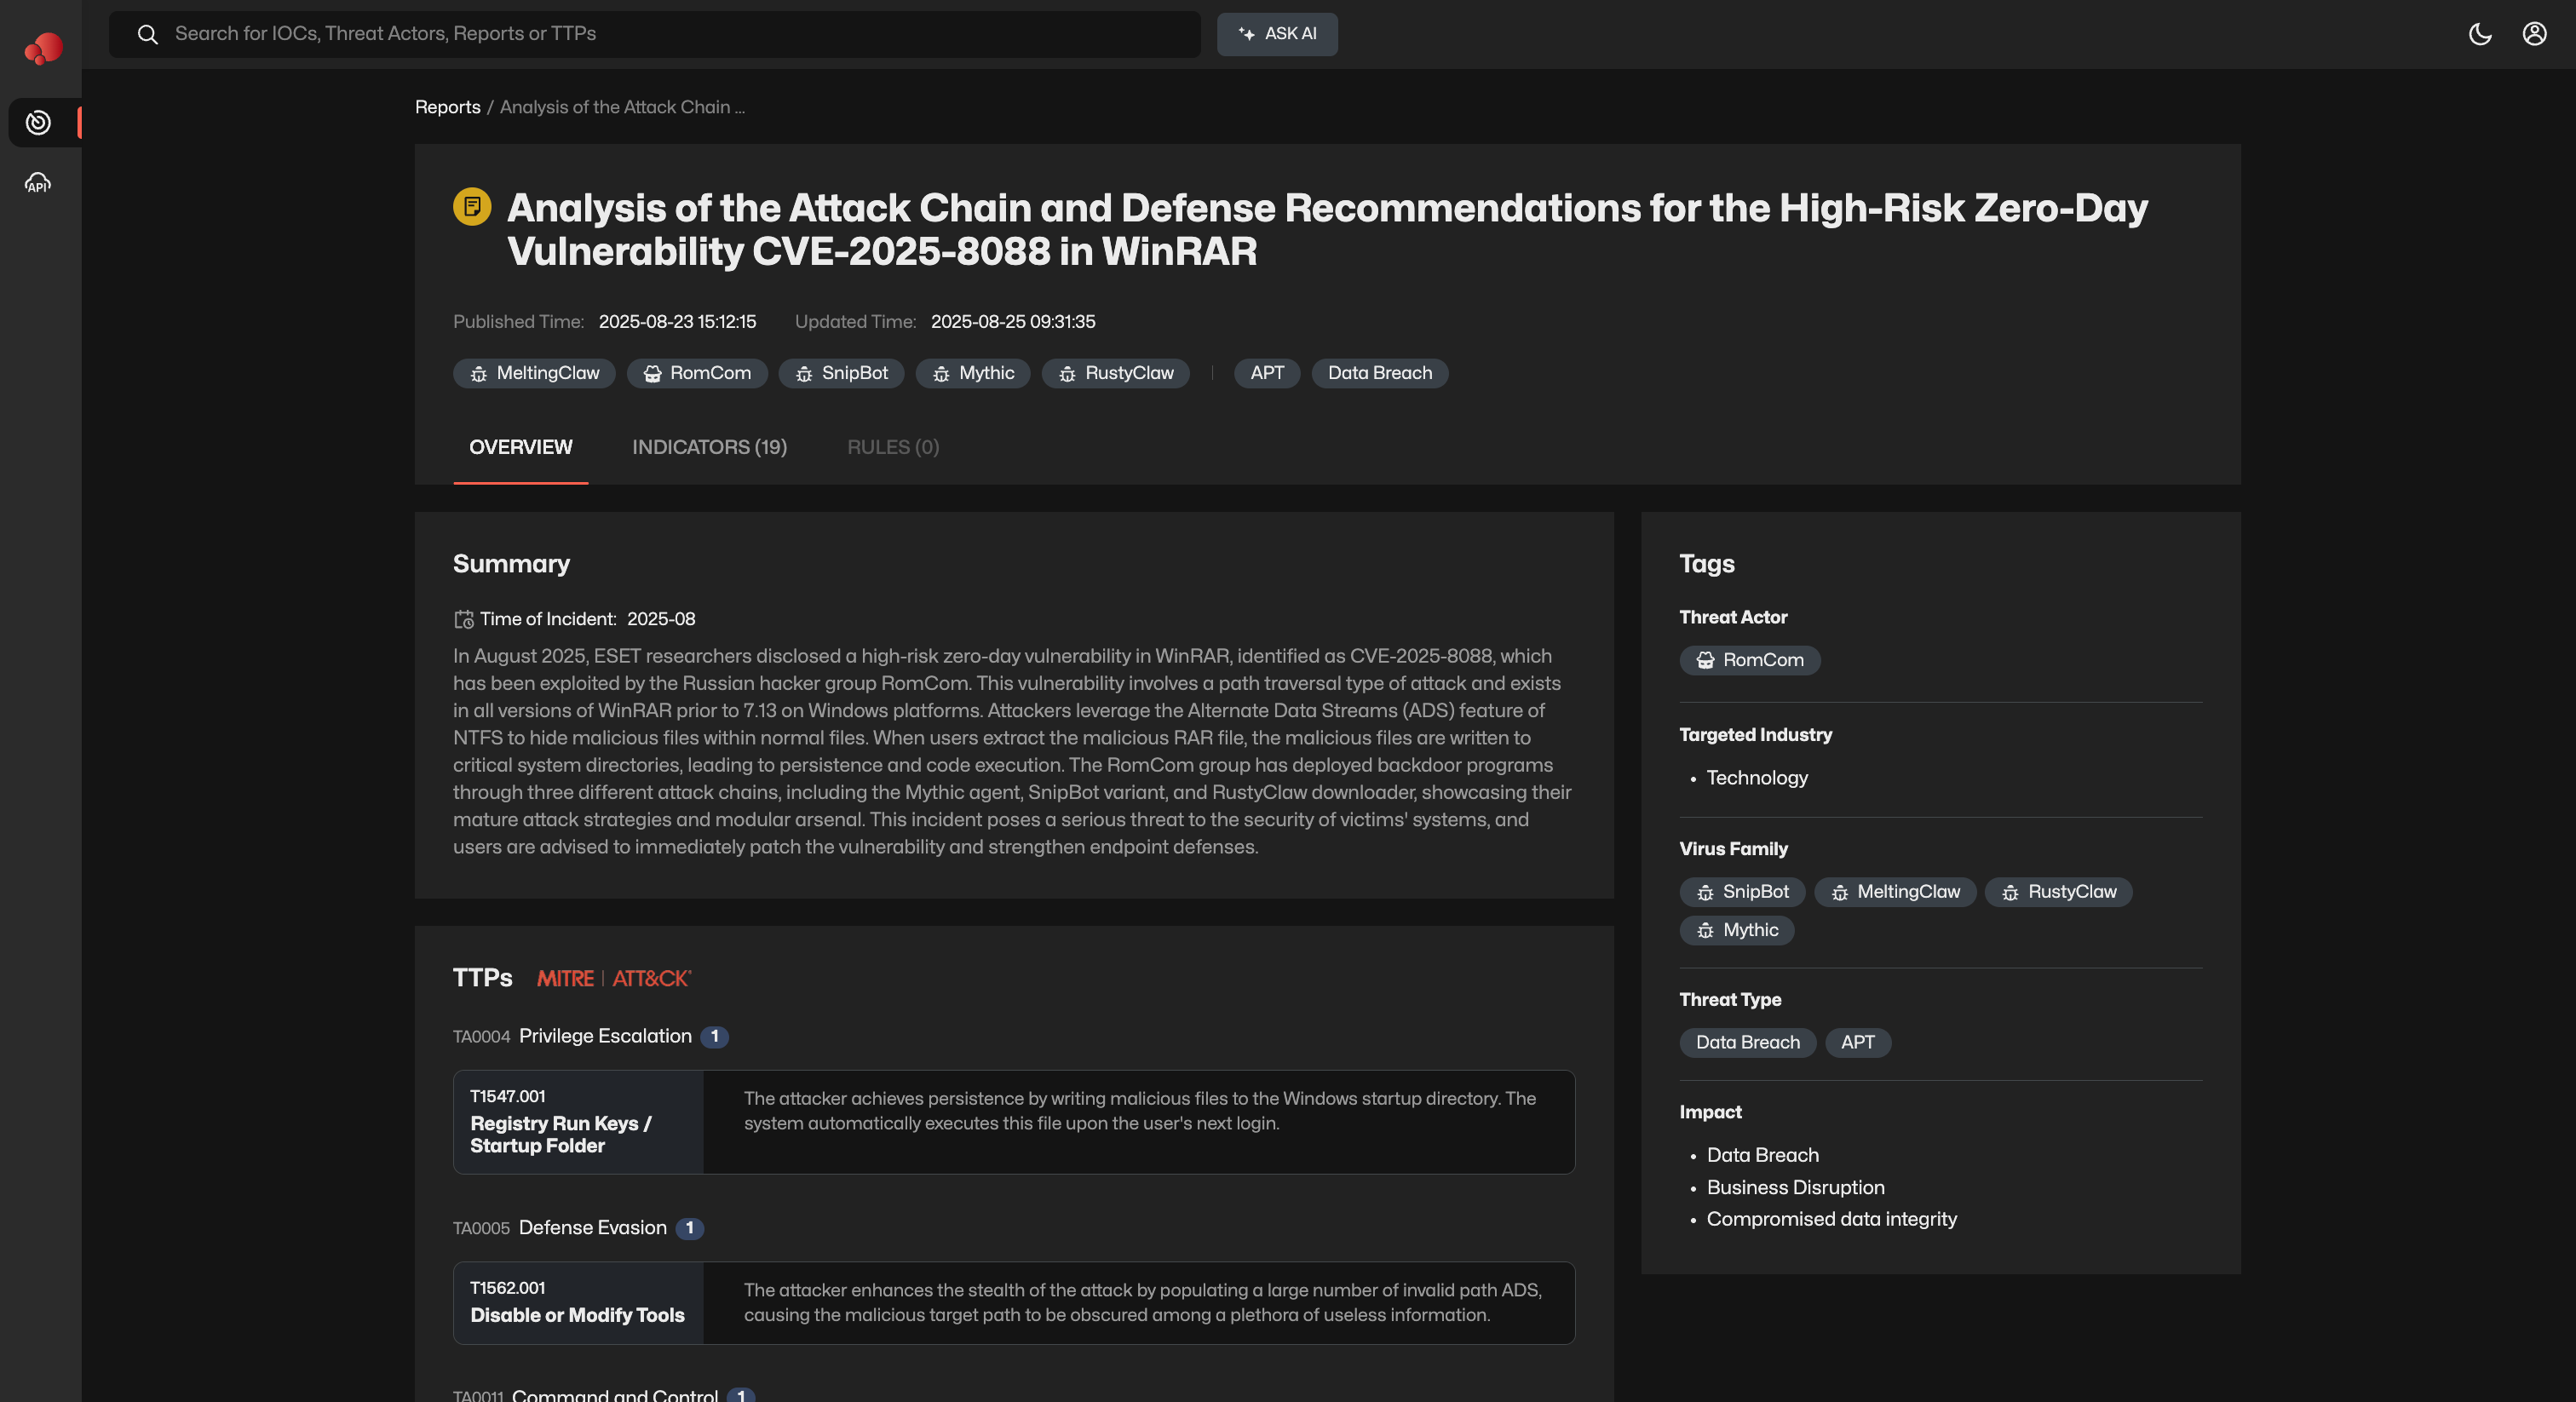The image size is (2576, 1402).
Task: Select the OVERVIEW tab
Action: click(x=520, y=447)
